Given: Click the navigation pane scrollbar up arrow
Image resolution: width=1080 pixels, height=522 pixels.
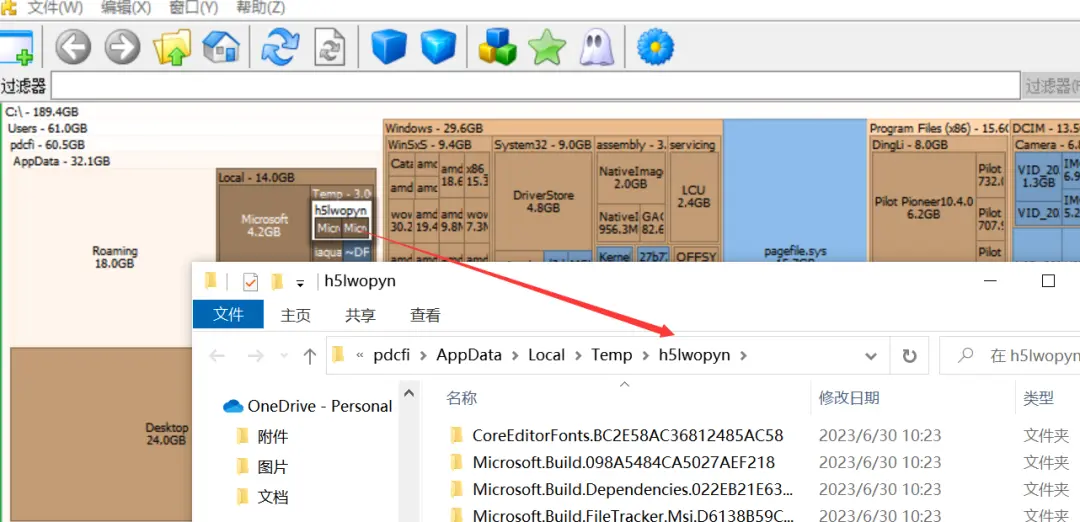Looking at the screenshot, I should tap(408, 395).
